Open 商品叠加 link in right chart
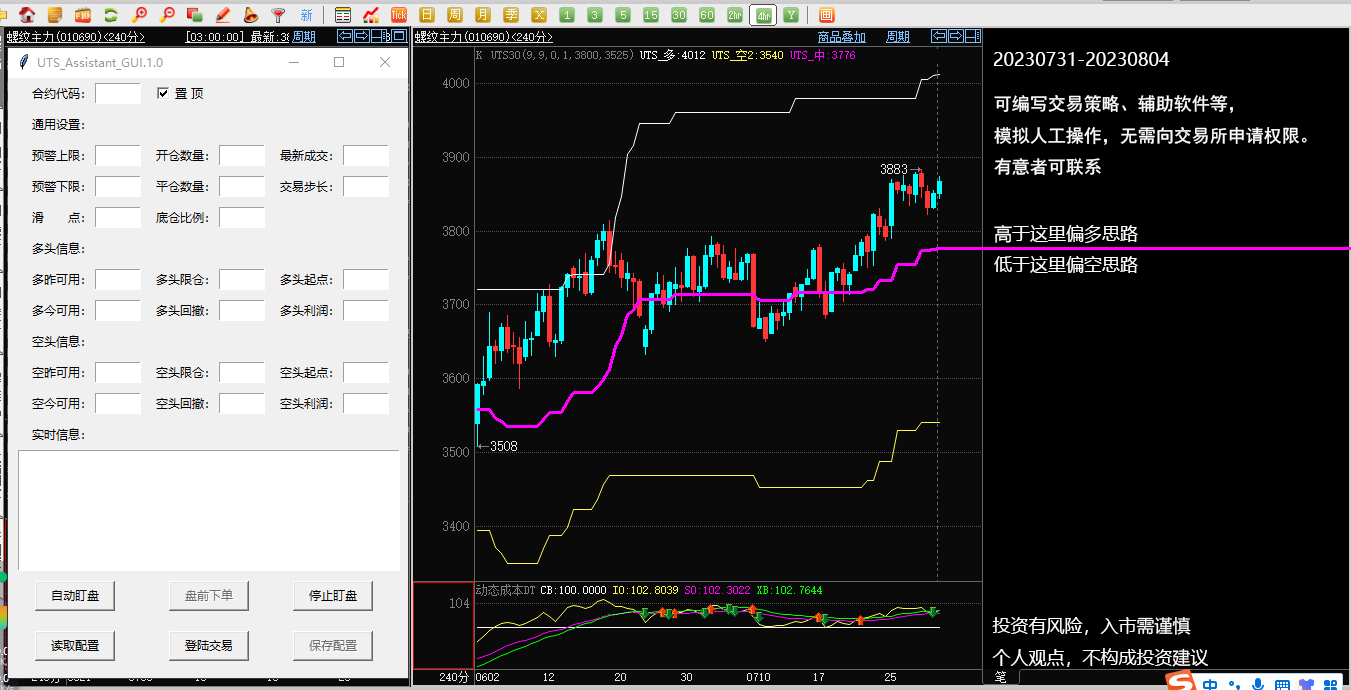Screen dimensions: 1351x690 tap(841, 37)
